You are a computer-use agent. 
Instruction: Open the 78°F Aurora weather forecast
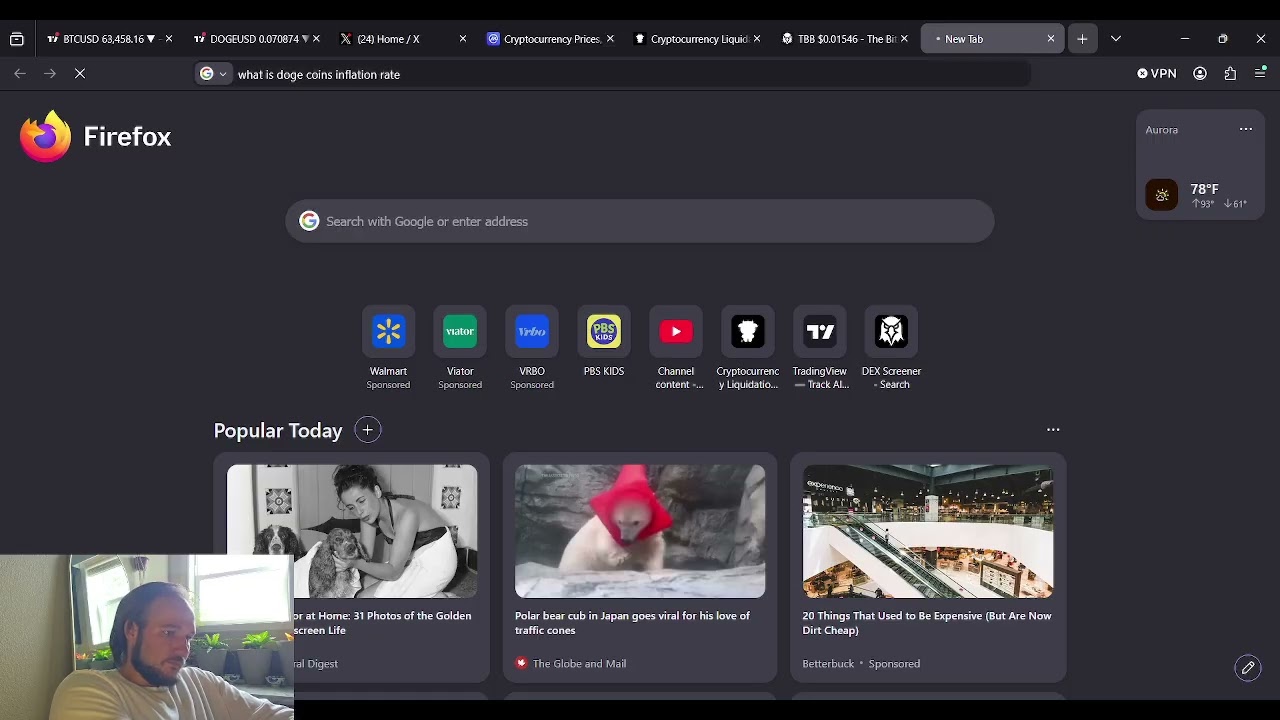coord(1200,194)
